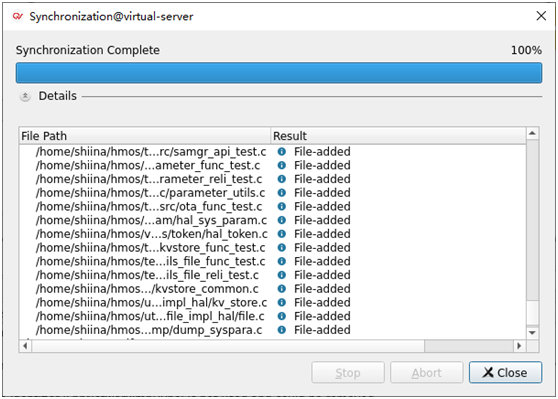Viewport: 558px width, 399px height.
Task: Select the kvstore_common.c file path
Action: click(x=147, y=289)
